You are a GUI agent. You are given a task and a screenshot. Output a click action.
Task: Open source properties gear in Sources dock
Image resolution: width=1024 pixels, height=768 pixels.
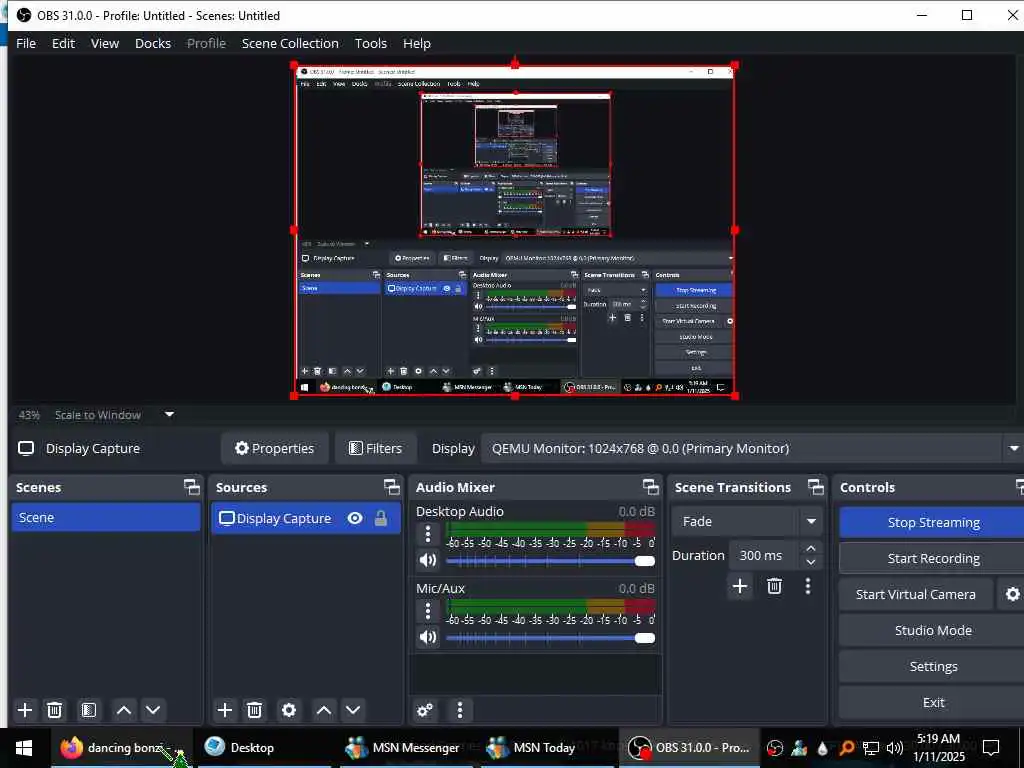coord(289,710)
